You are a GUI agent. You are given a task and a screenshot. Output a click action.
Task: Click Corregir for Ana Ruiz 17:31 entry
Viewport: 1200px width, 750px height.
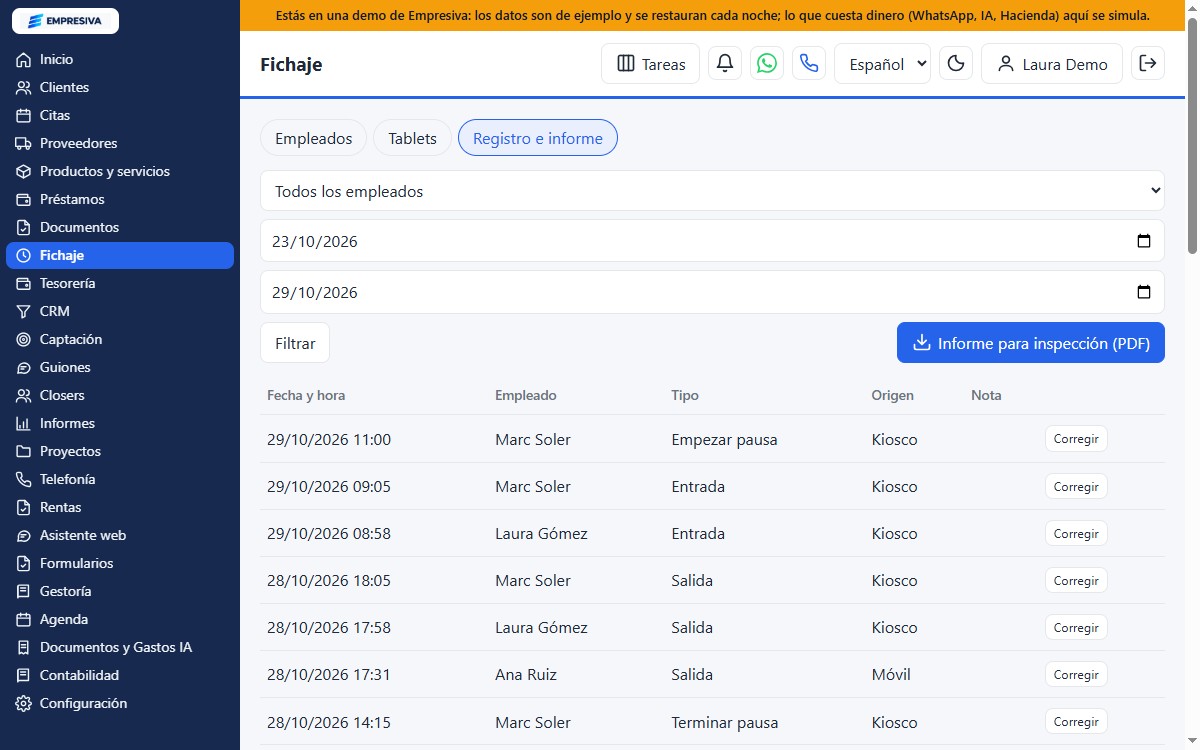[1076, 674]
